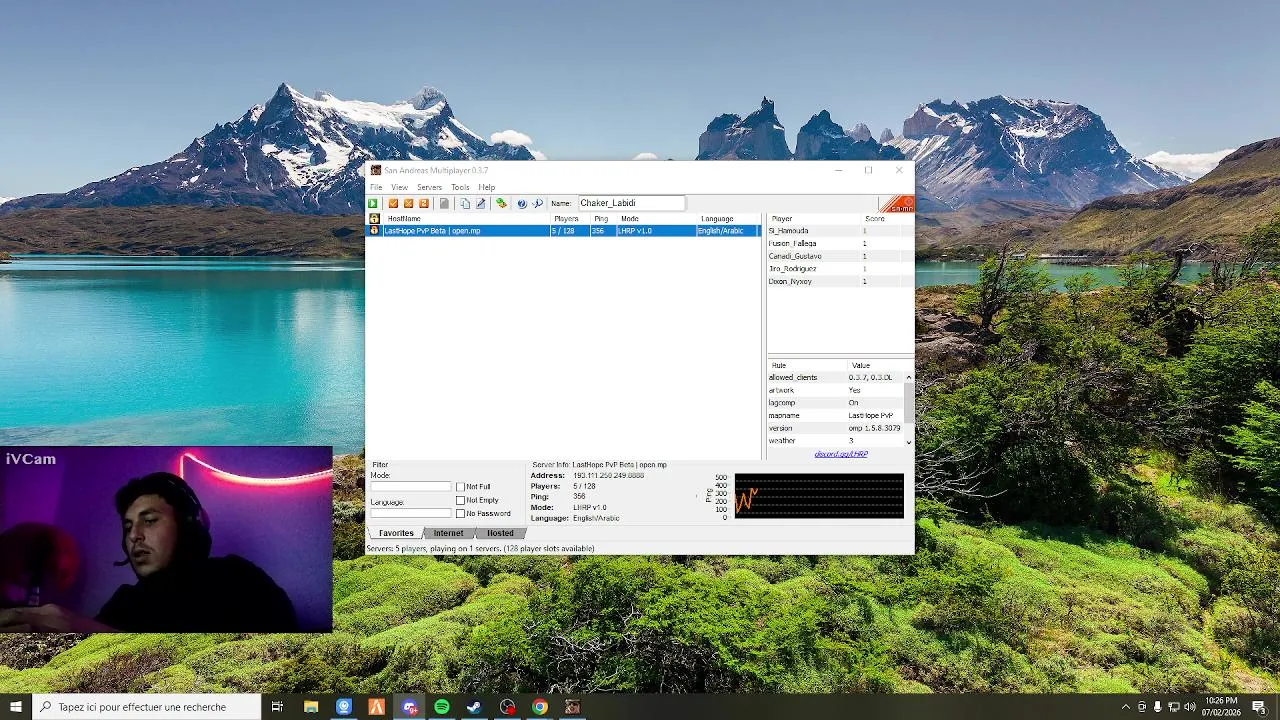Click the lock icon column header

[374, 218]
